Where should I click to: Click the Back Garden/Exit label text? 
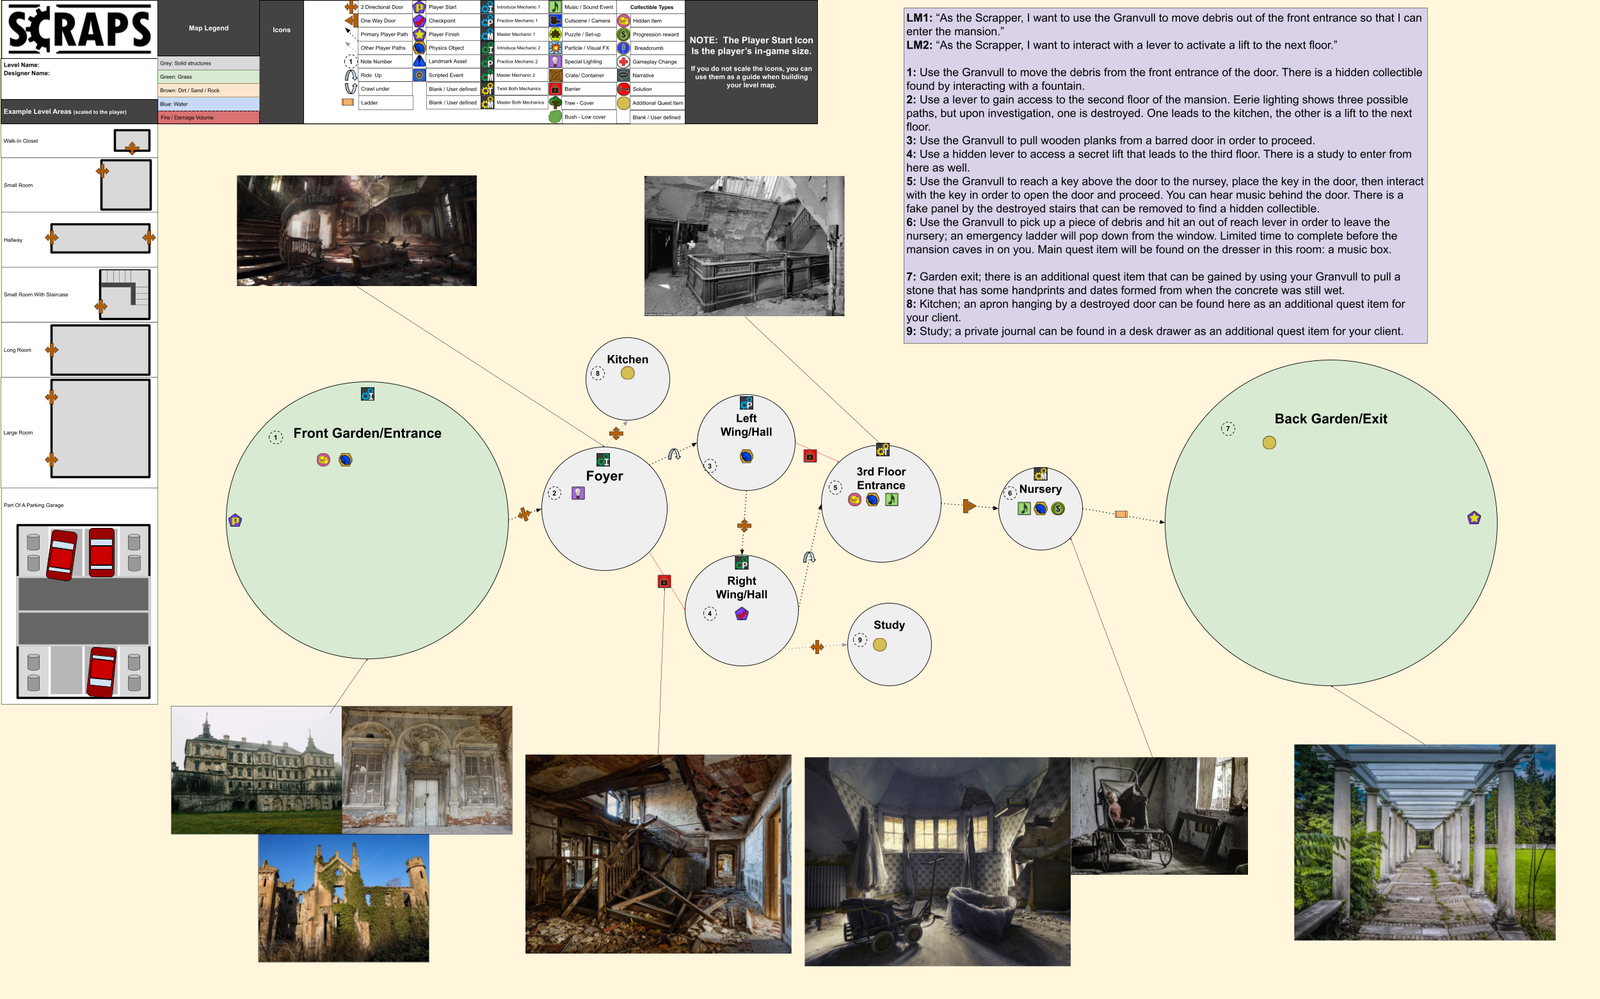click(x=1330, y=419)
